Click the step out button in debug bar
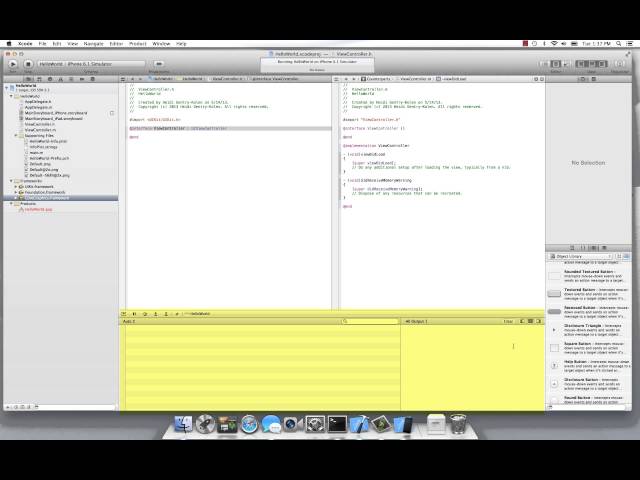The height and width of the screenshot is (480, 640). click(x=166, y=314)
